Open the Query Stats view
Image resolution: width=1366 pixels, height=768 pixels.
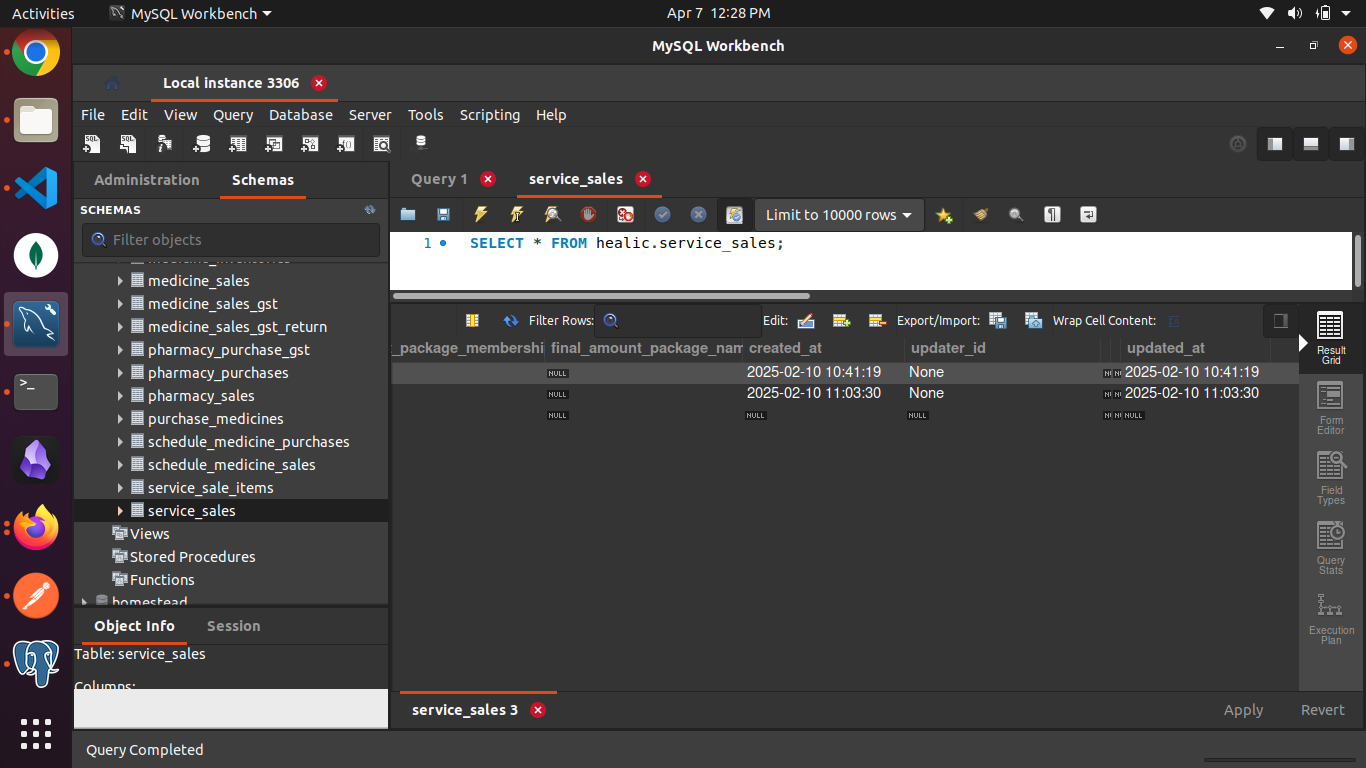coord(1331,549)
